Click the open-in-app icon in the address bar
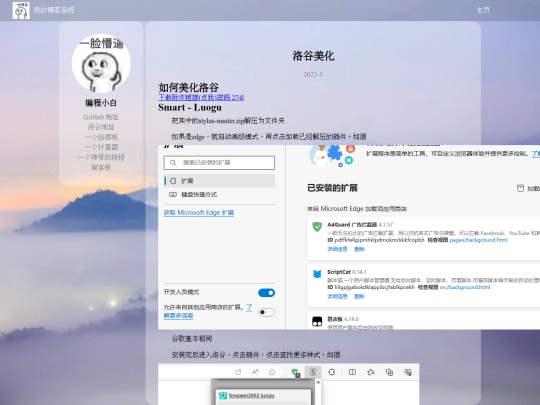Image resolution: width=540 pixels, height=405 pixels. (238, 372)
